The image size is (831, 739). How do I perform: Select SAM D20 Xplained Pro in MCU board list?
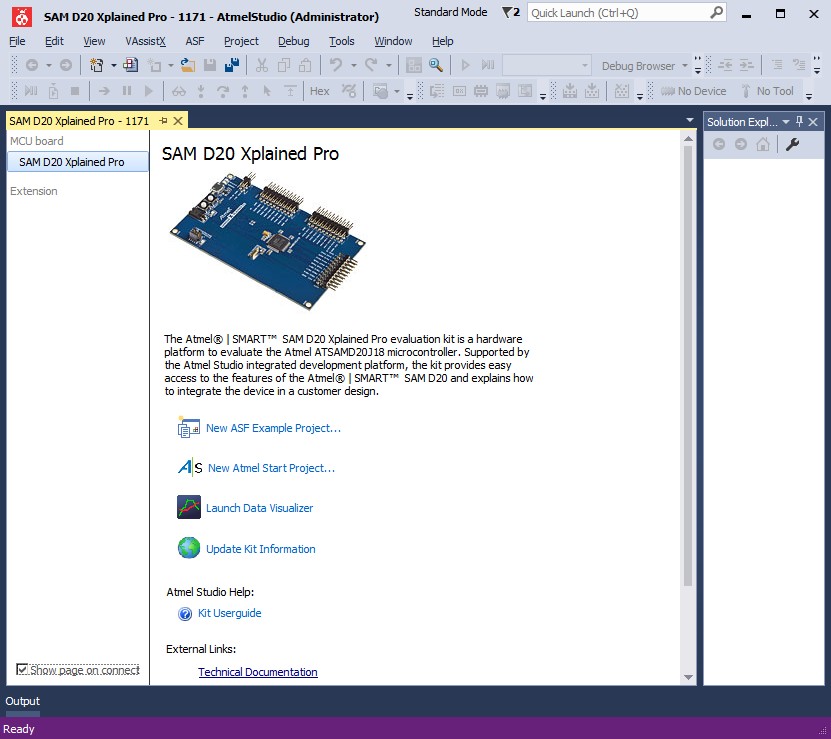pos(77,162)
